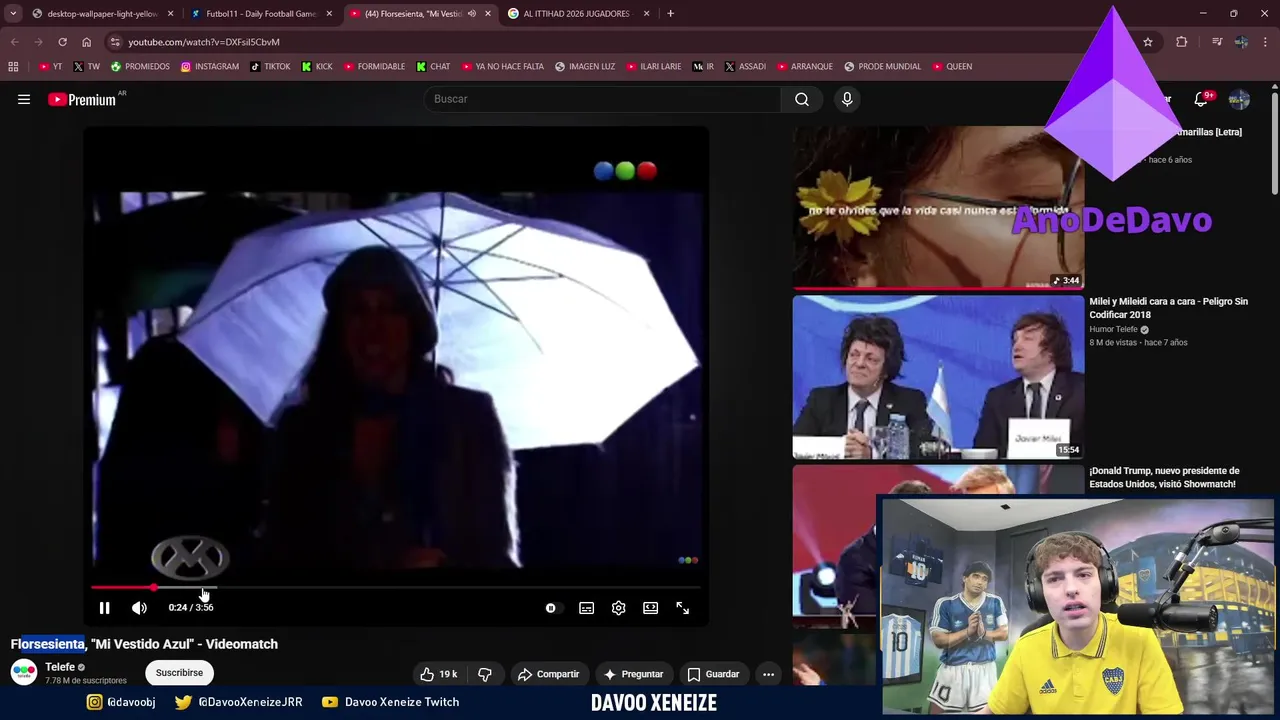Start voice search with the microphone
The height and width of the screenshot is (720, 1280).
point(847,99)
